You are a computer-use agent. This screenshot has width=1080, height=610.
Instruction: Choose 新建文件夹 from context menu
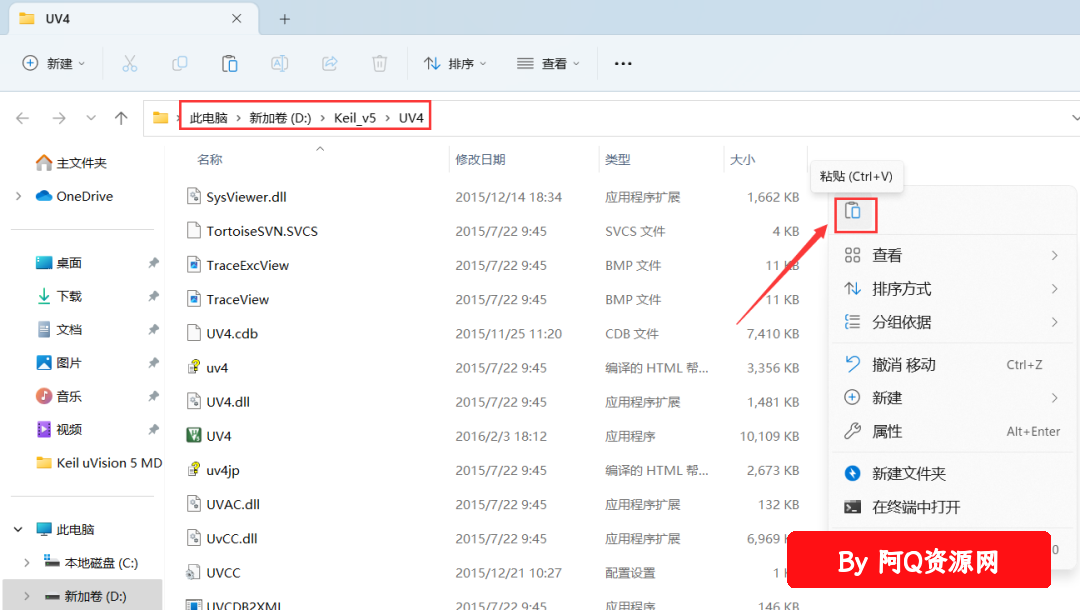[x=908, y=473]
